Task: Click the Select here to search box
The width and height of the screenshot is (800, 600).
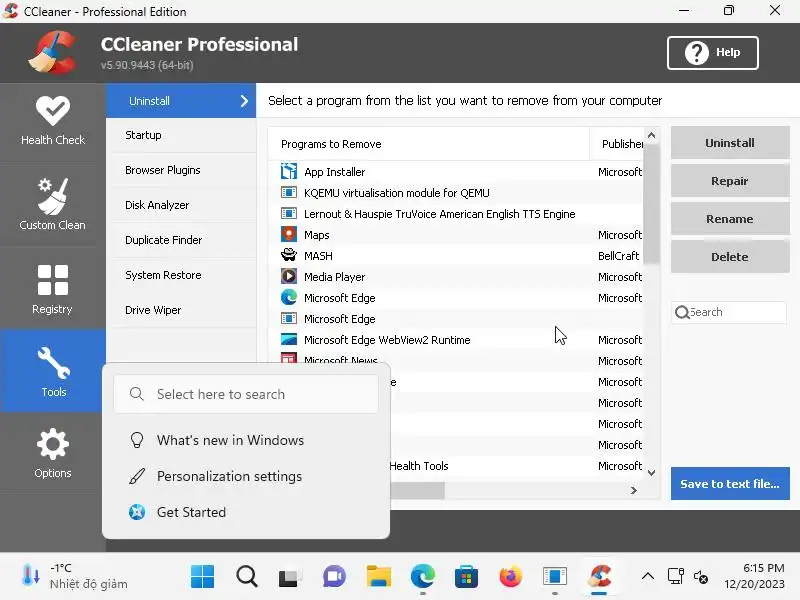Action: tap(246, 394)
